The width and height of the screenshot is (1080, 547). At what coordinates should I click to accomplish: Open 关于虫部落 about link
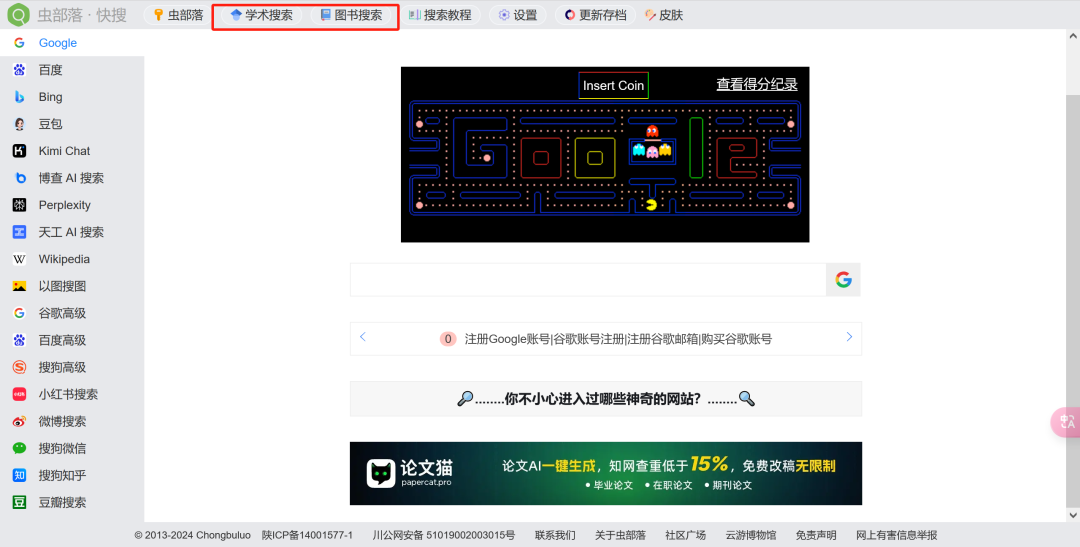[x=621, y=535]
